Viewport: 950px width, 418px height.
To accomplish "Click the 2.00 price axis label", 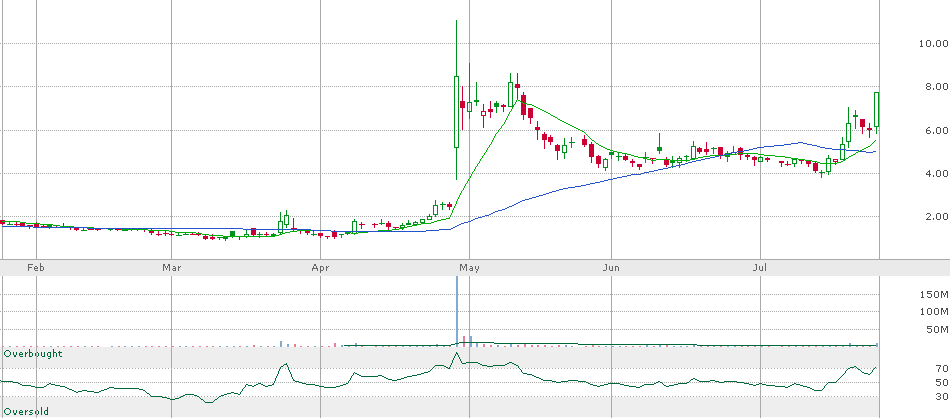I will pos(935,217).
